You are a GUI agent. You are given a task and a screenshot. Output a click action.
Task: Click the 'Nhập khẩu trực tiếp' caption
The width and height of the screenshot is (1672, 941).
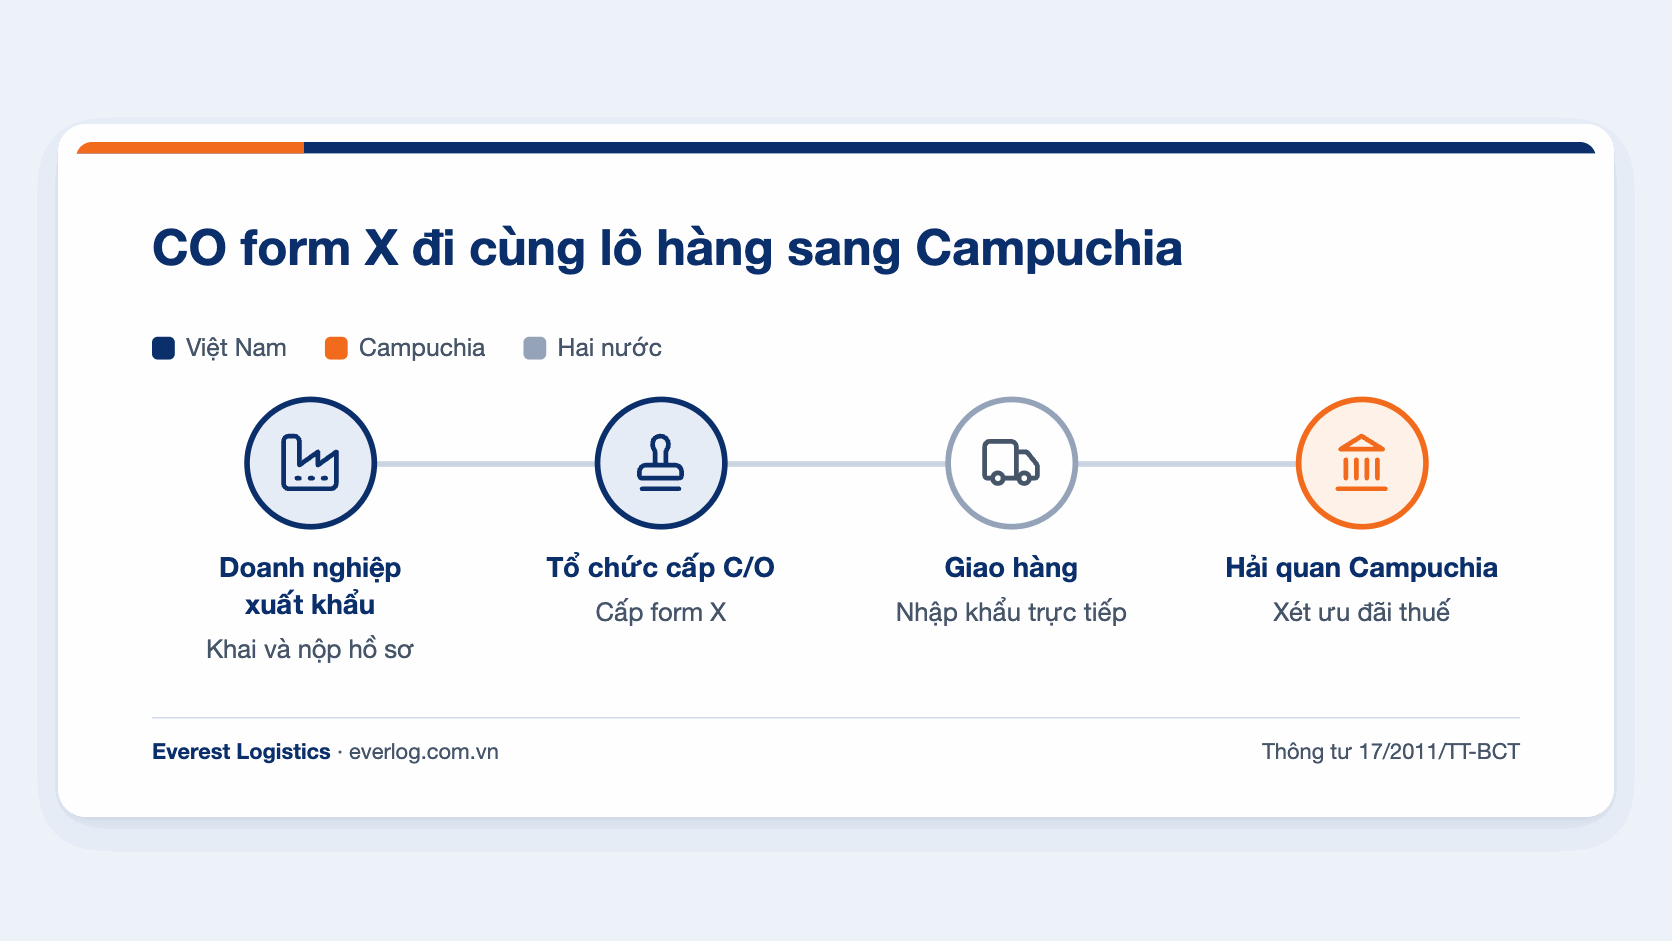(1011, 612)
